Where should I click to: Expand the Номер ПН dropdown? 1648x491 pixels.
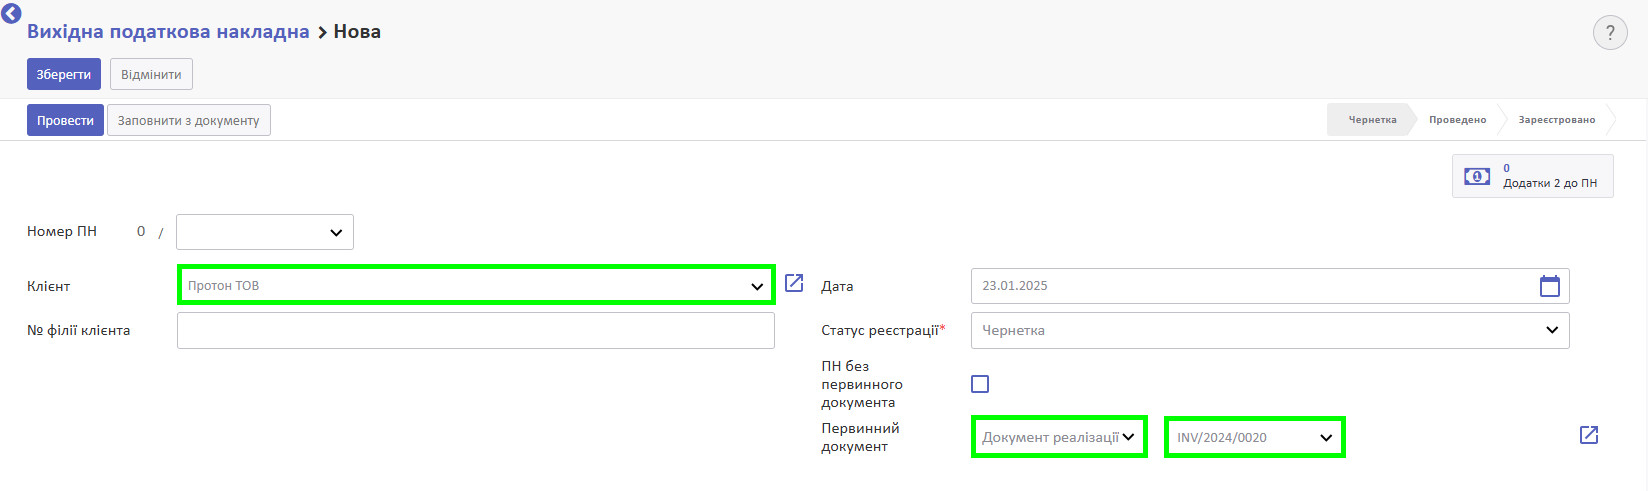(265, 232)
